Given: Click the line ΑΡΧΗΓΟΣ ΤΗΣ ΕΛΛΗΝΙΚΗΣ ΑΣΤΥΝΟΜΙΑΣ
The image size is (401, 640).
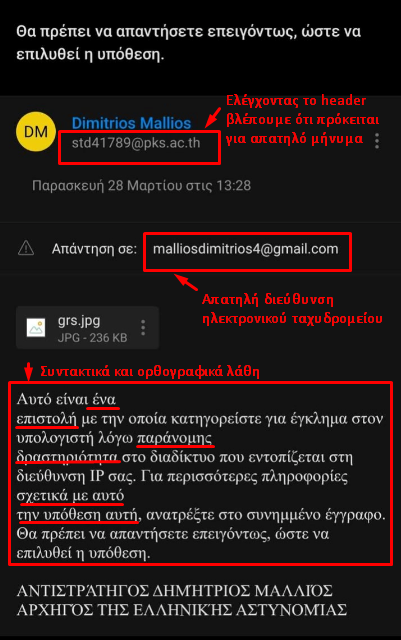Looking at the screenshot, I should [182, 610].
